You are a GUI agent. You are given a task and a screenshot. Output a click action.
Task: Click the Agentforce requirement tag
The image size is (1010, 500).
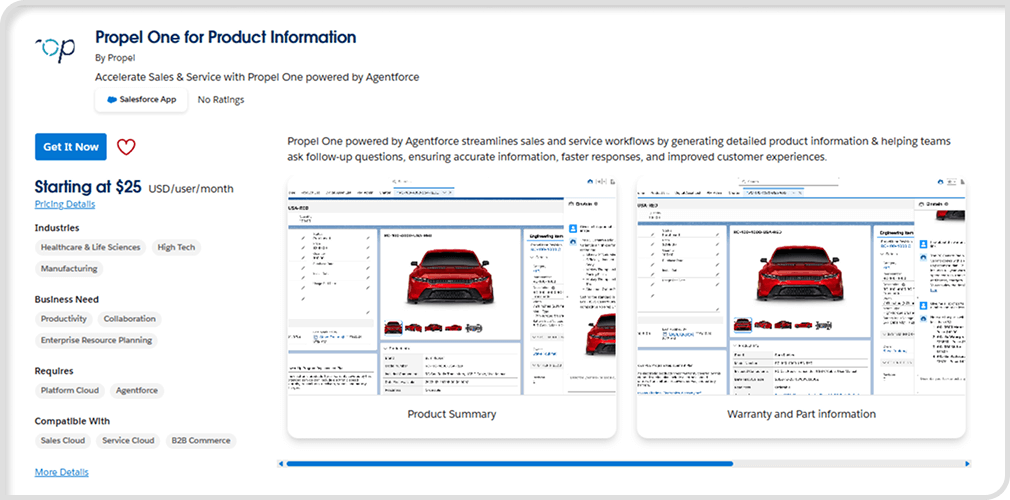pyautogui.click(x=136, y=391)
